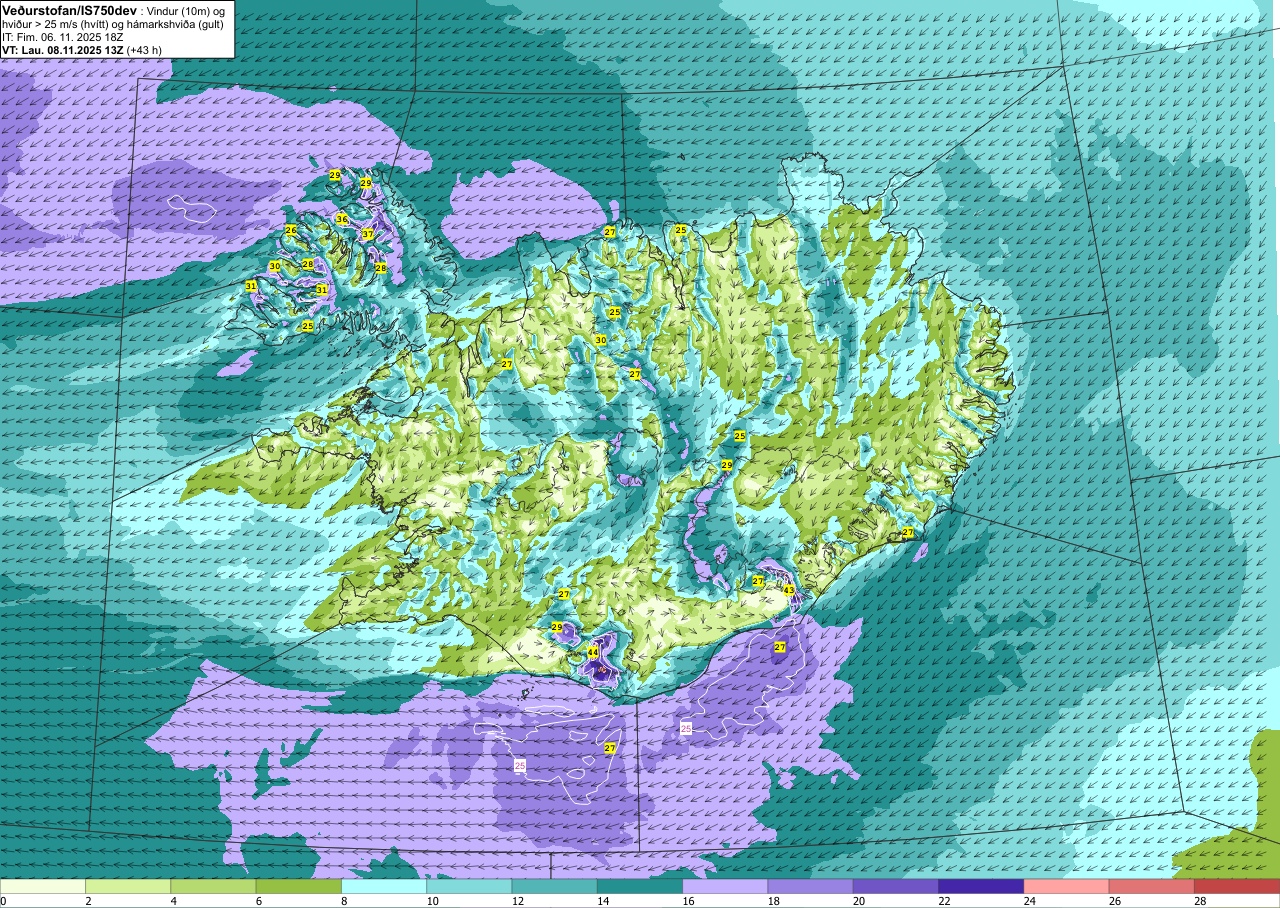Click the legend scale number '2'
The height and width of the screenshot is (908, 1280).
click(x=86, y=901)
